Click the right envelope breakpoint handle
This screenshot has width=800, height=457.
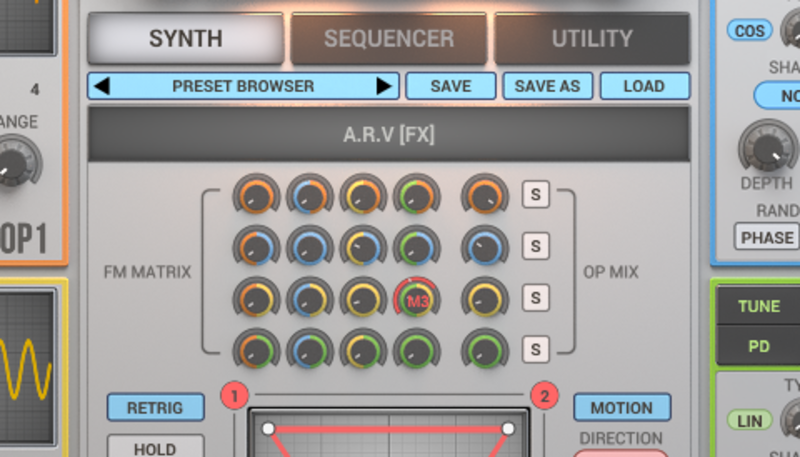(508, 428)
